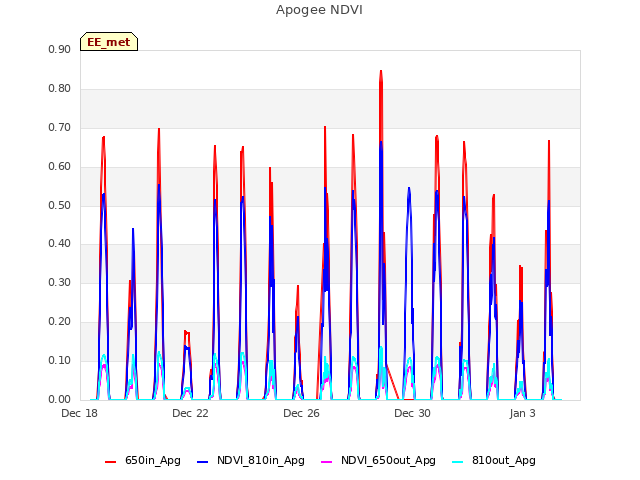Toggle the 650in_Apg legend entry

coord(143,460)
